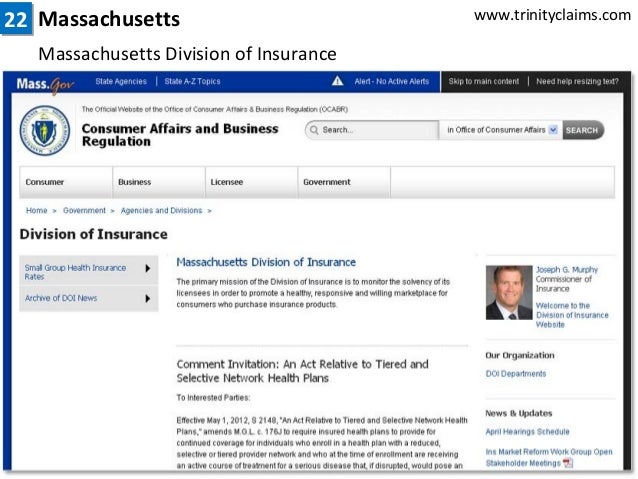Open the Licensee tab
The height and width of the screenshot is (479, 638).
(251, 182)
